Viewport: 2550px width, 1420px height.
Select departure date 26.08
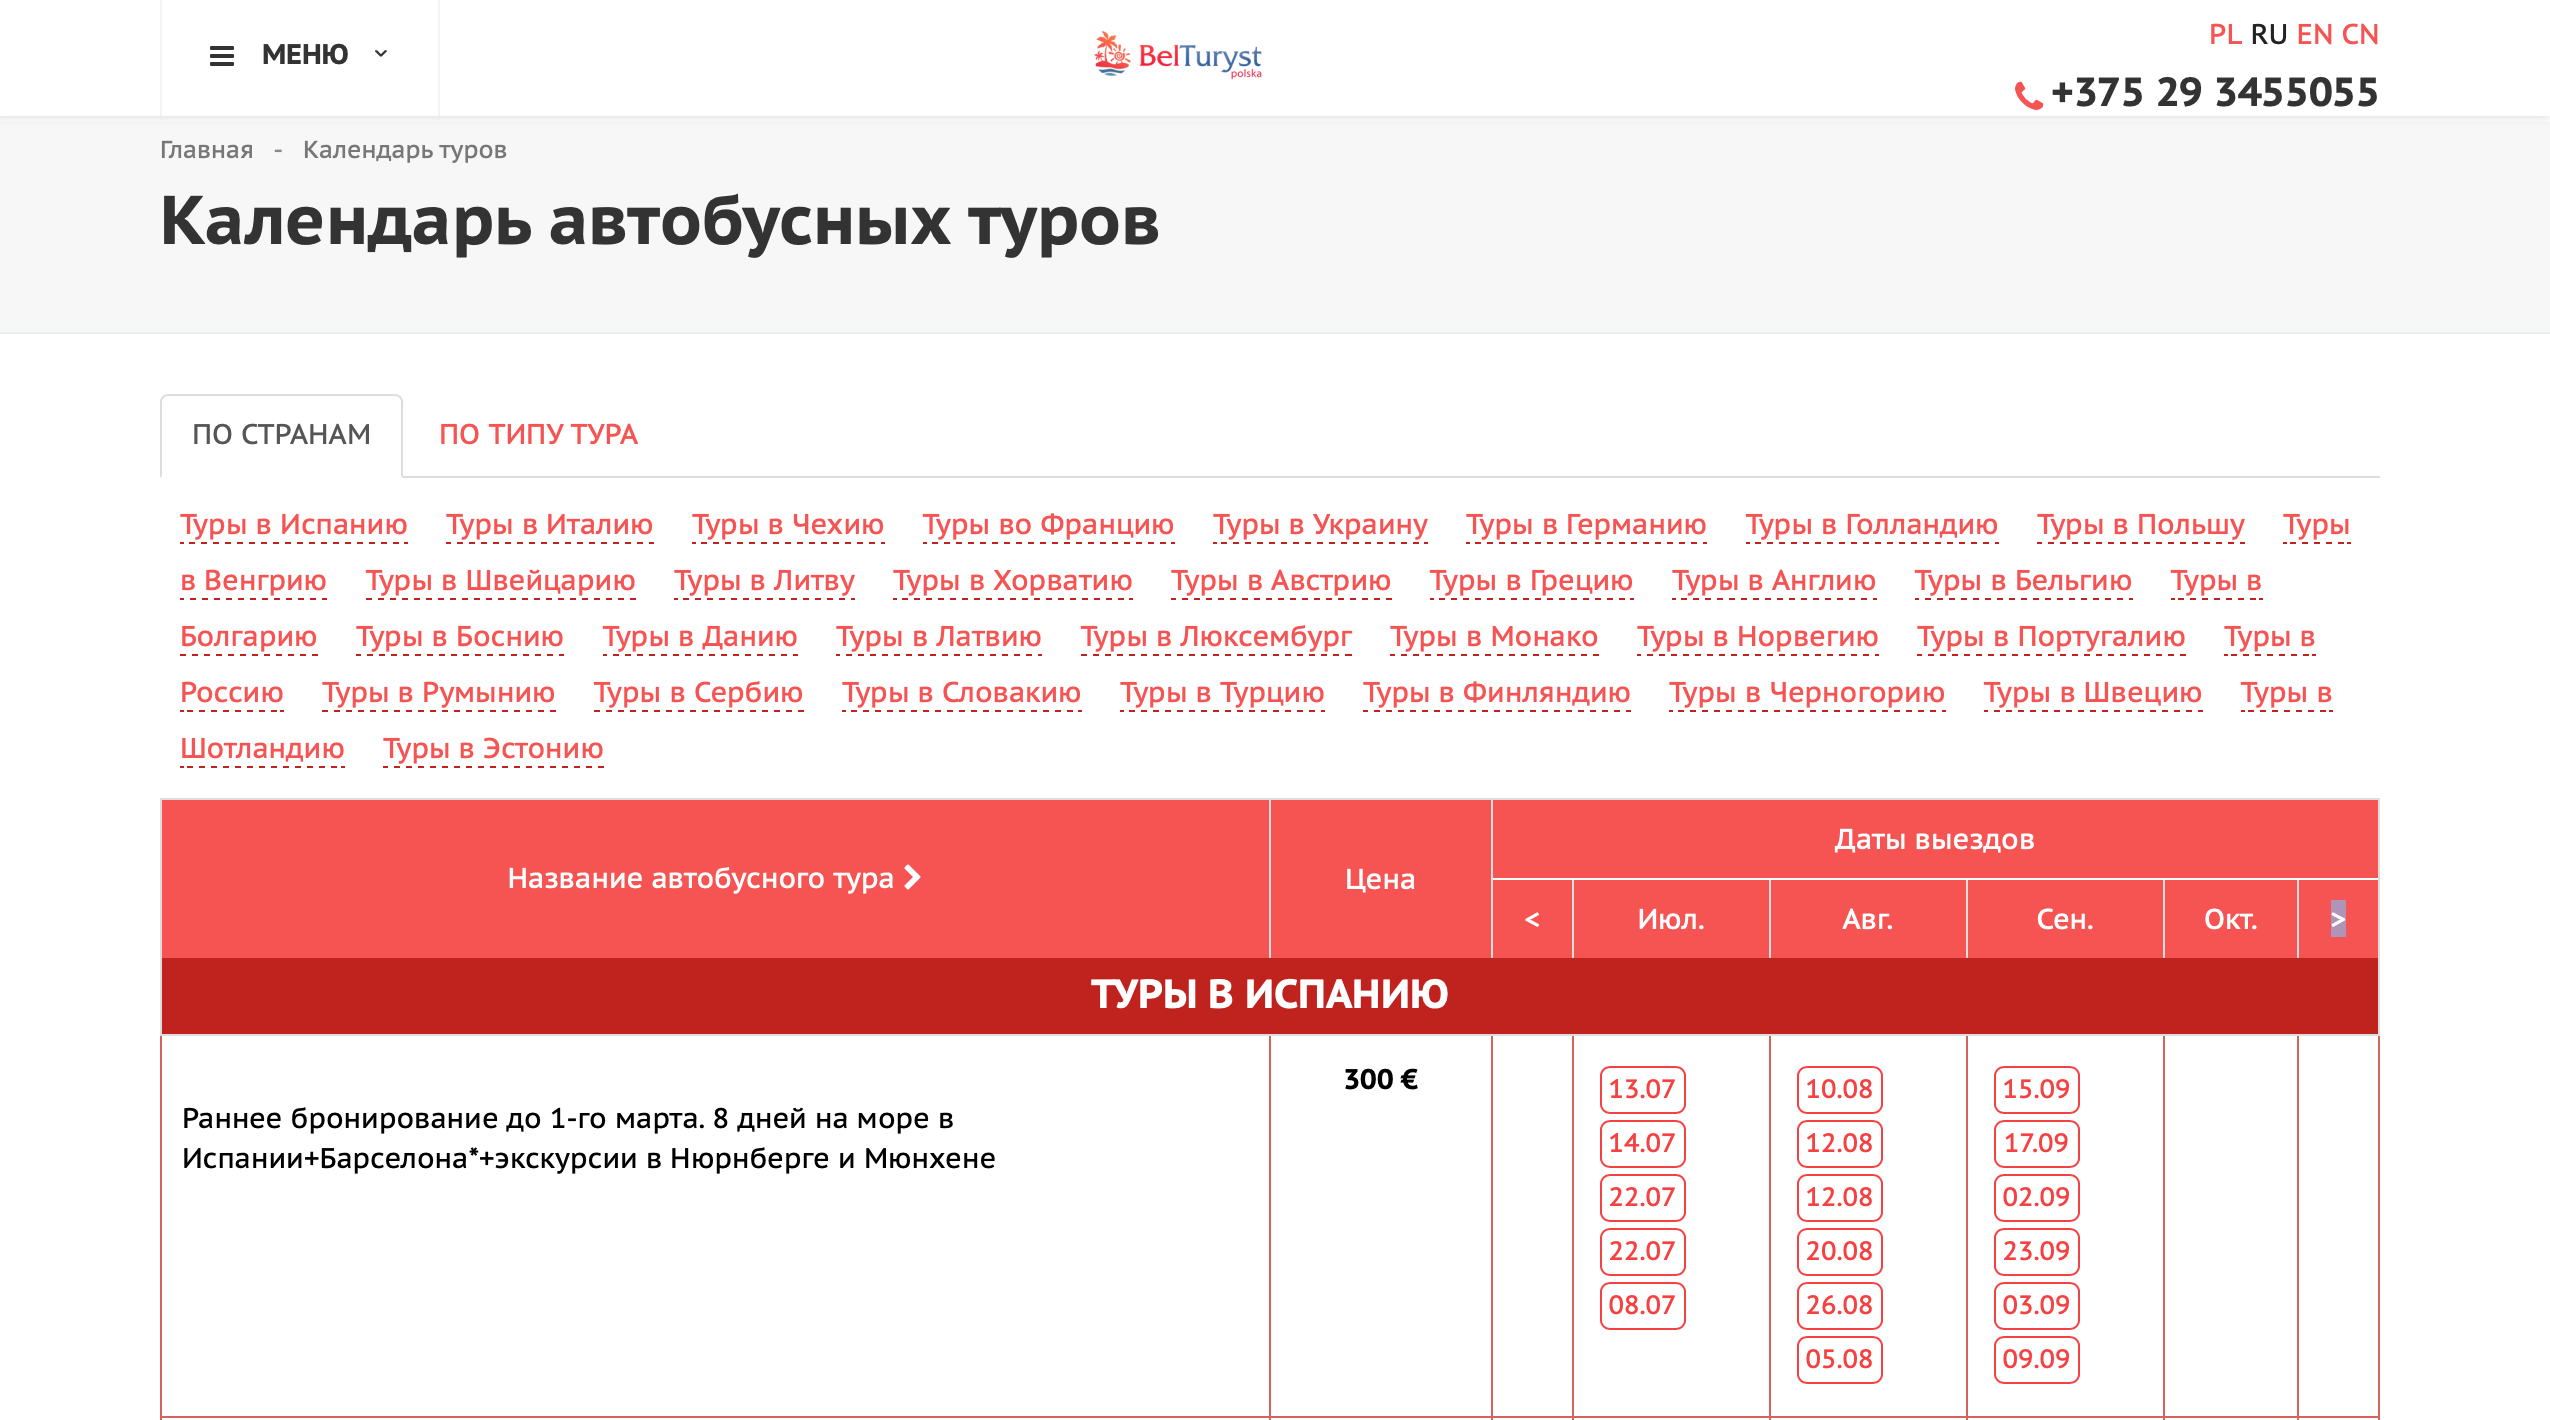coord(1839,1305)
